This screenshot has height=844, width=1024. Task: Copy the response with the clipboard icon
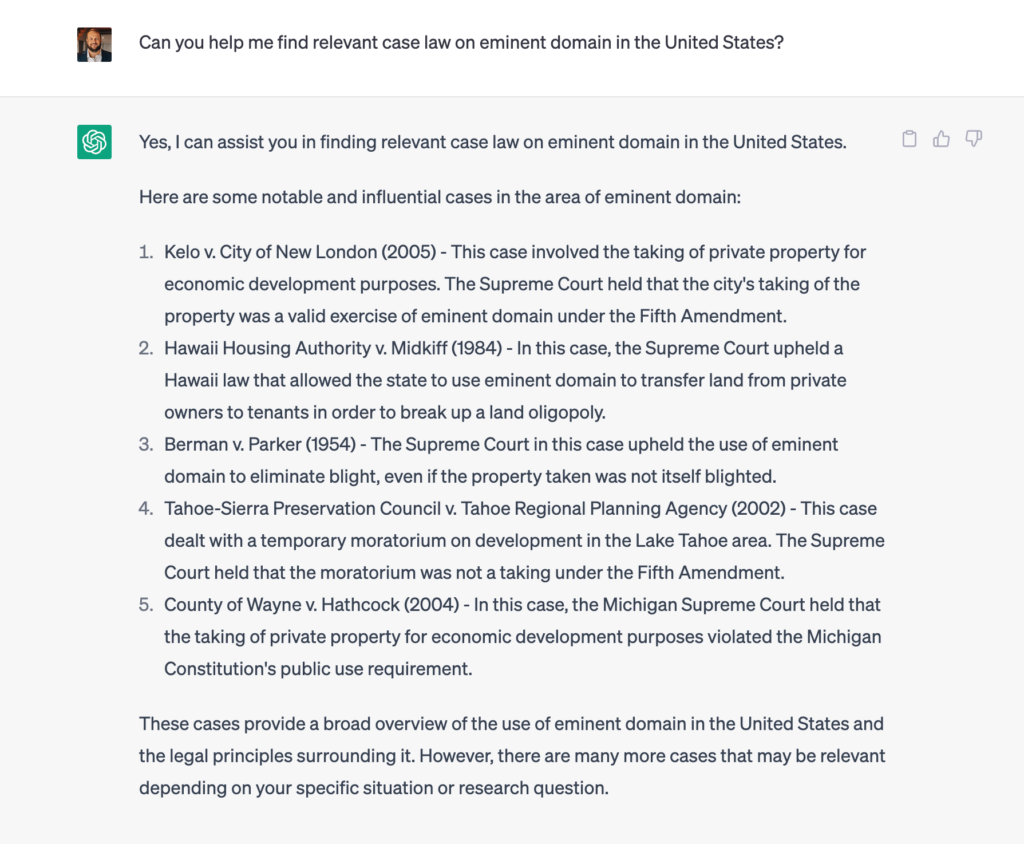[909, 138]
